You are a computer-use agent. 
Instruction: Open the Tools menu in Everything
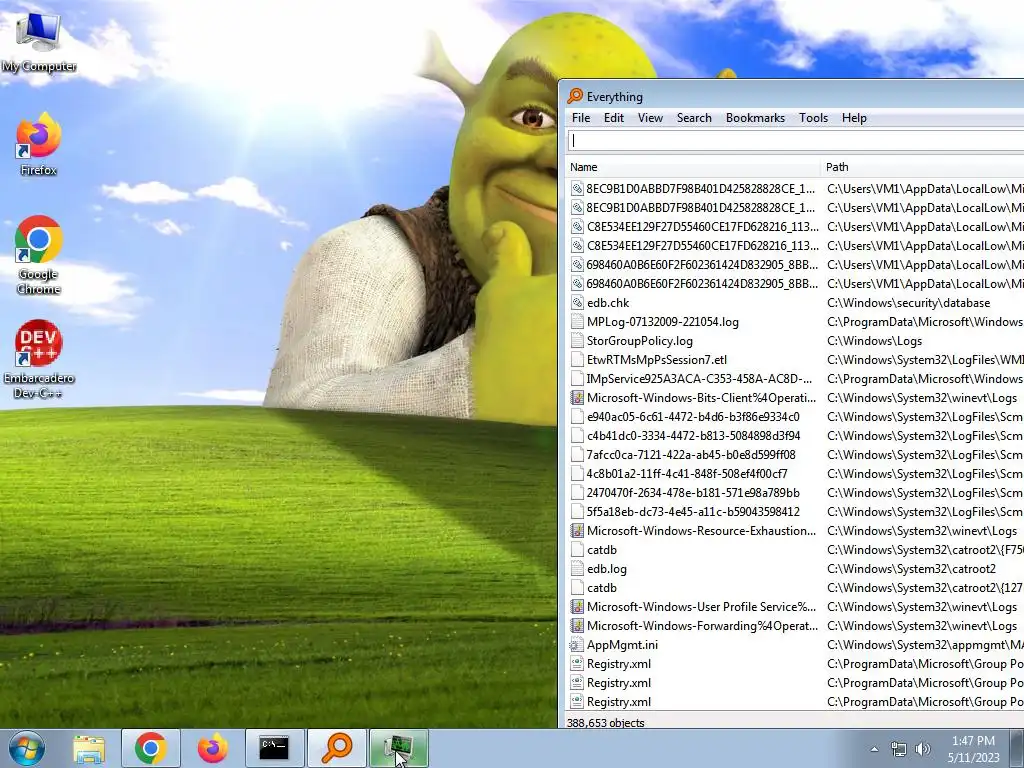click(x=813, y=118)
